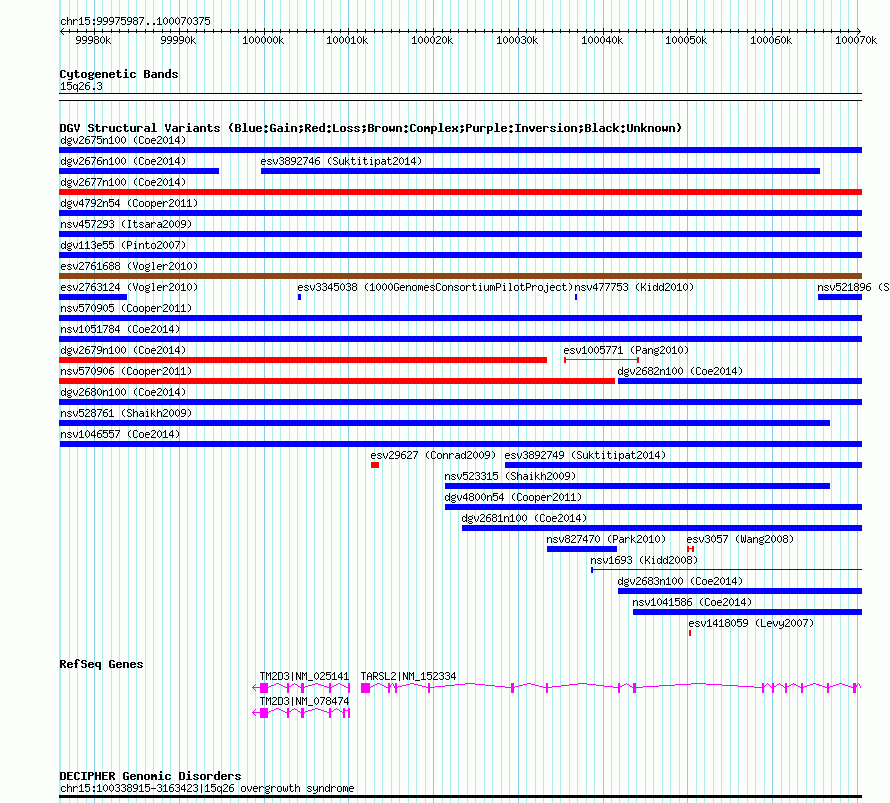Click the TM2D3 NM_078474 gene glyph
Viewport: 890px width, 803px height.
point(301,713)
